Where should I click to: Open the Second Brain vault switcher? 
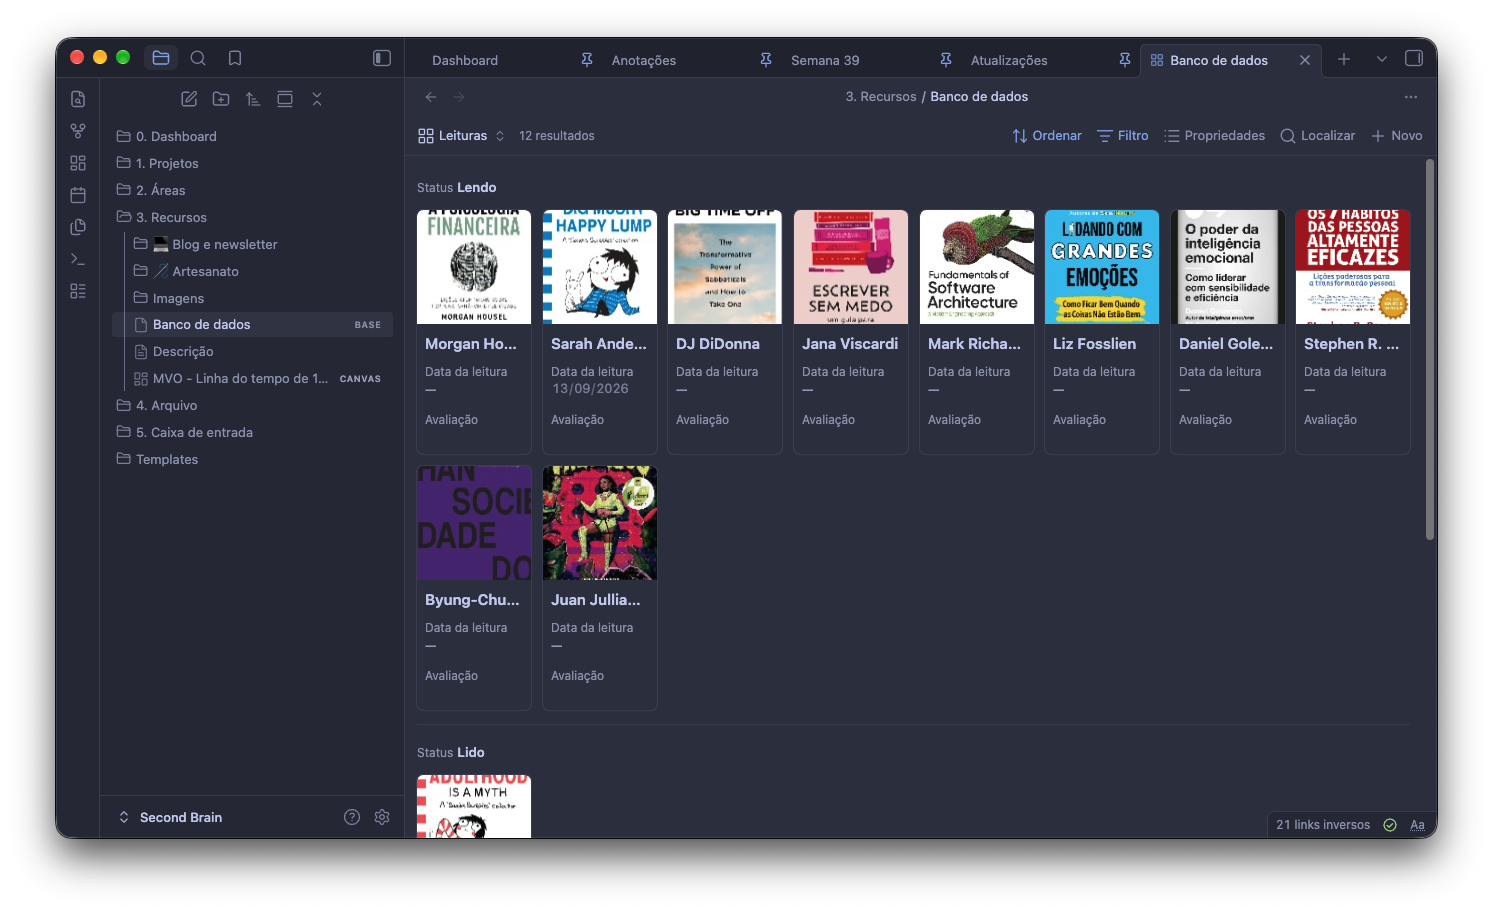pos(170,817)
